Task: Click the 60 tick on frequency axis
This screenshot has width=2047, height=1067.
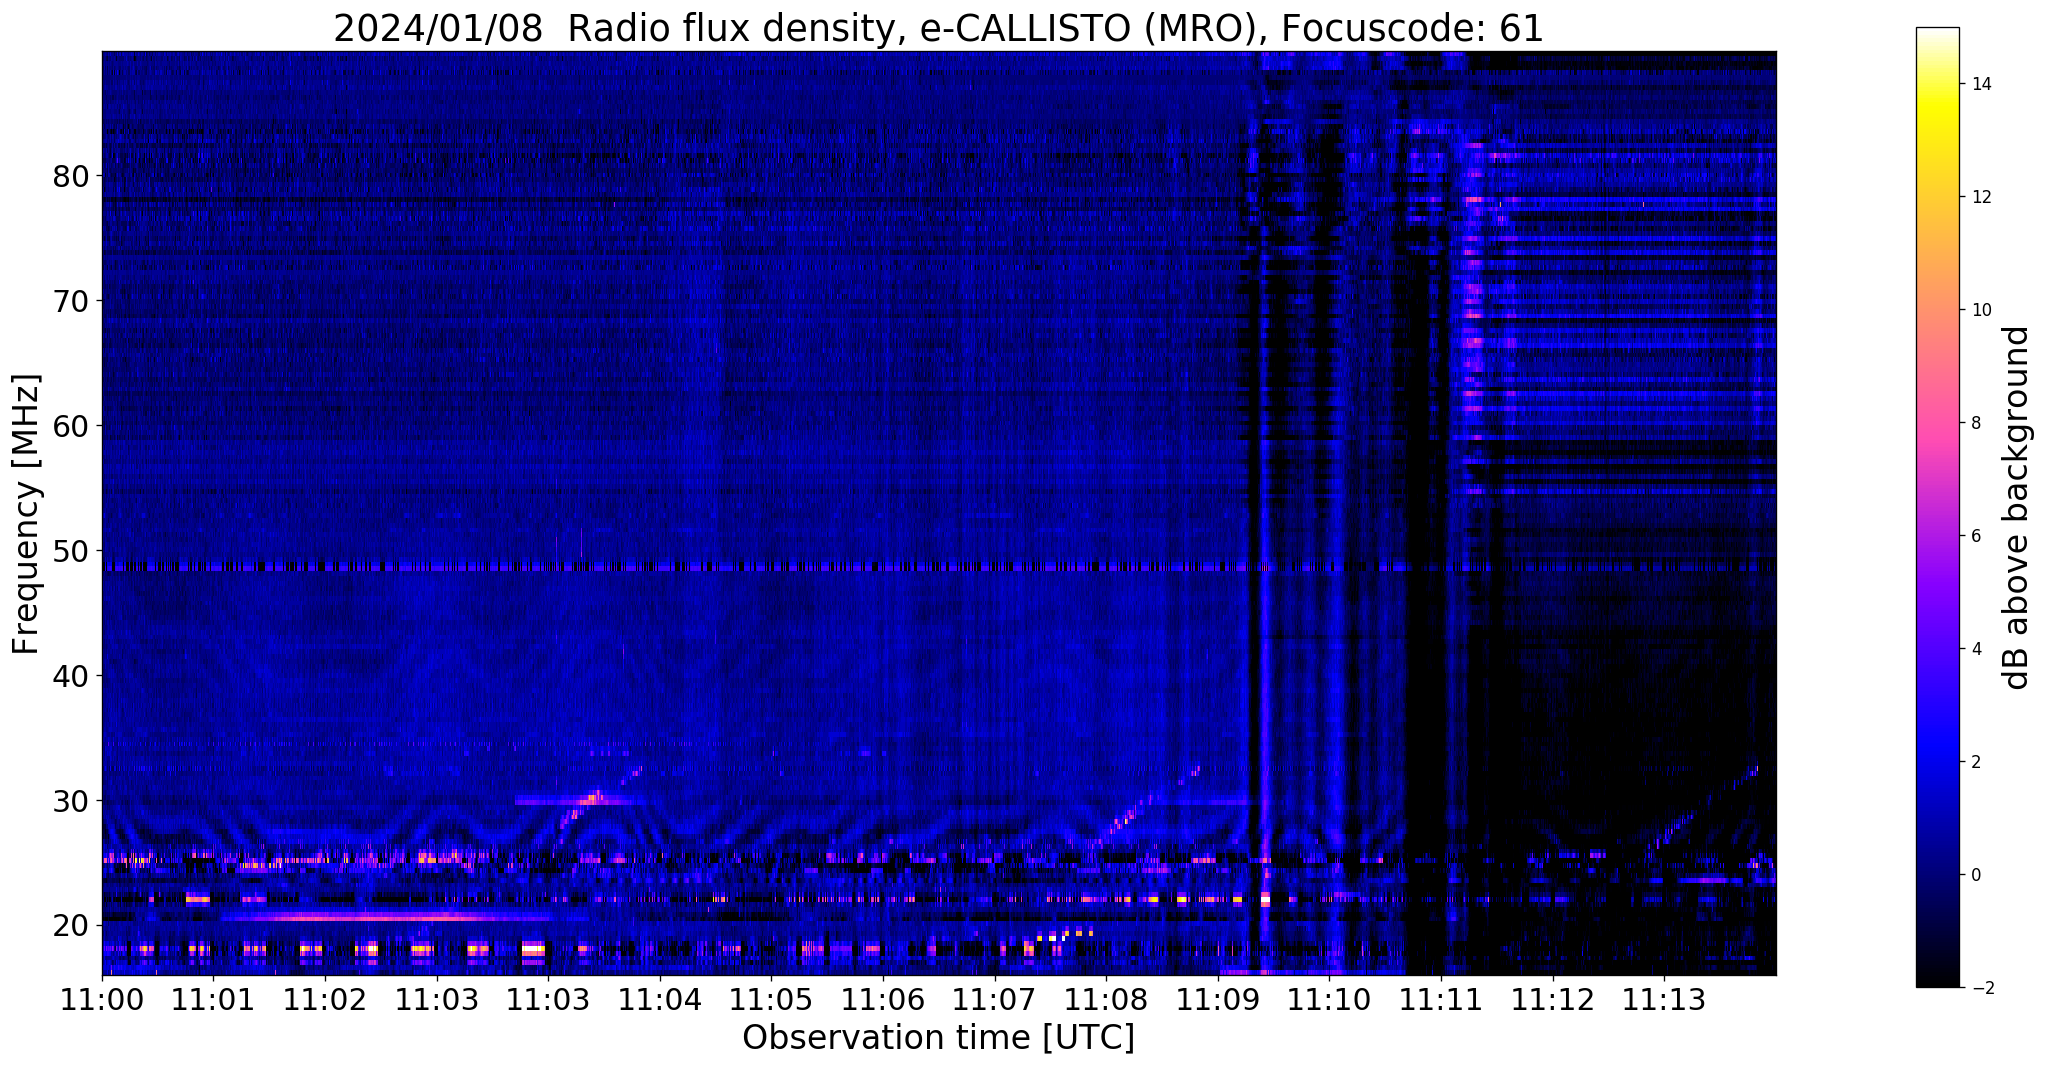Action: (x=71, y=427)
